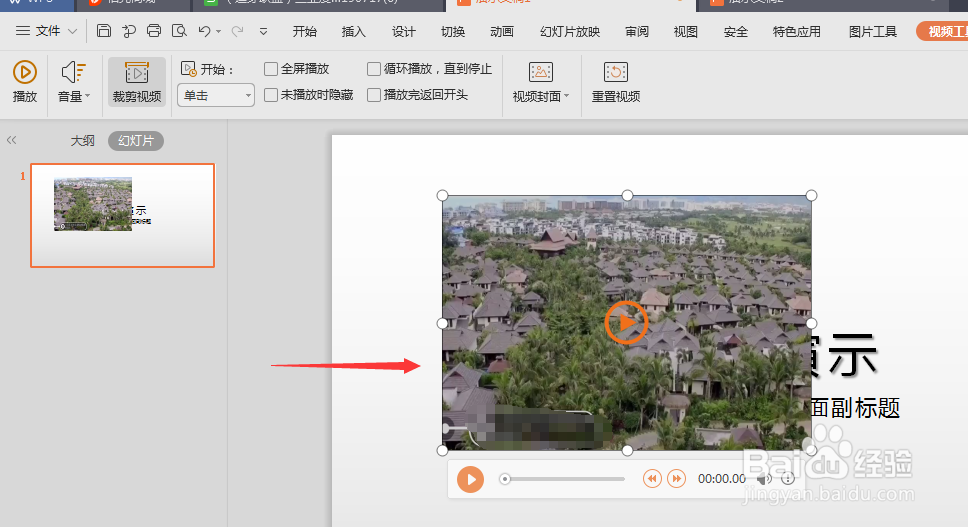
Task: Click the more options icon in video bar
Action: [788, 479]
